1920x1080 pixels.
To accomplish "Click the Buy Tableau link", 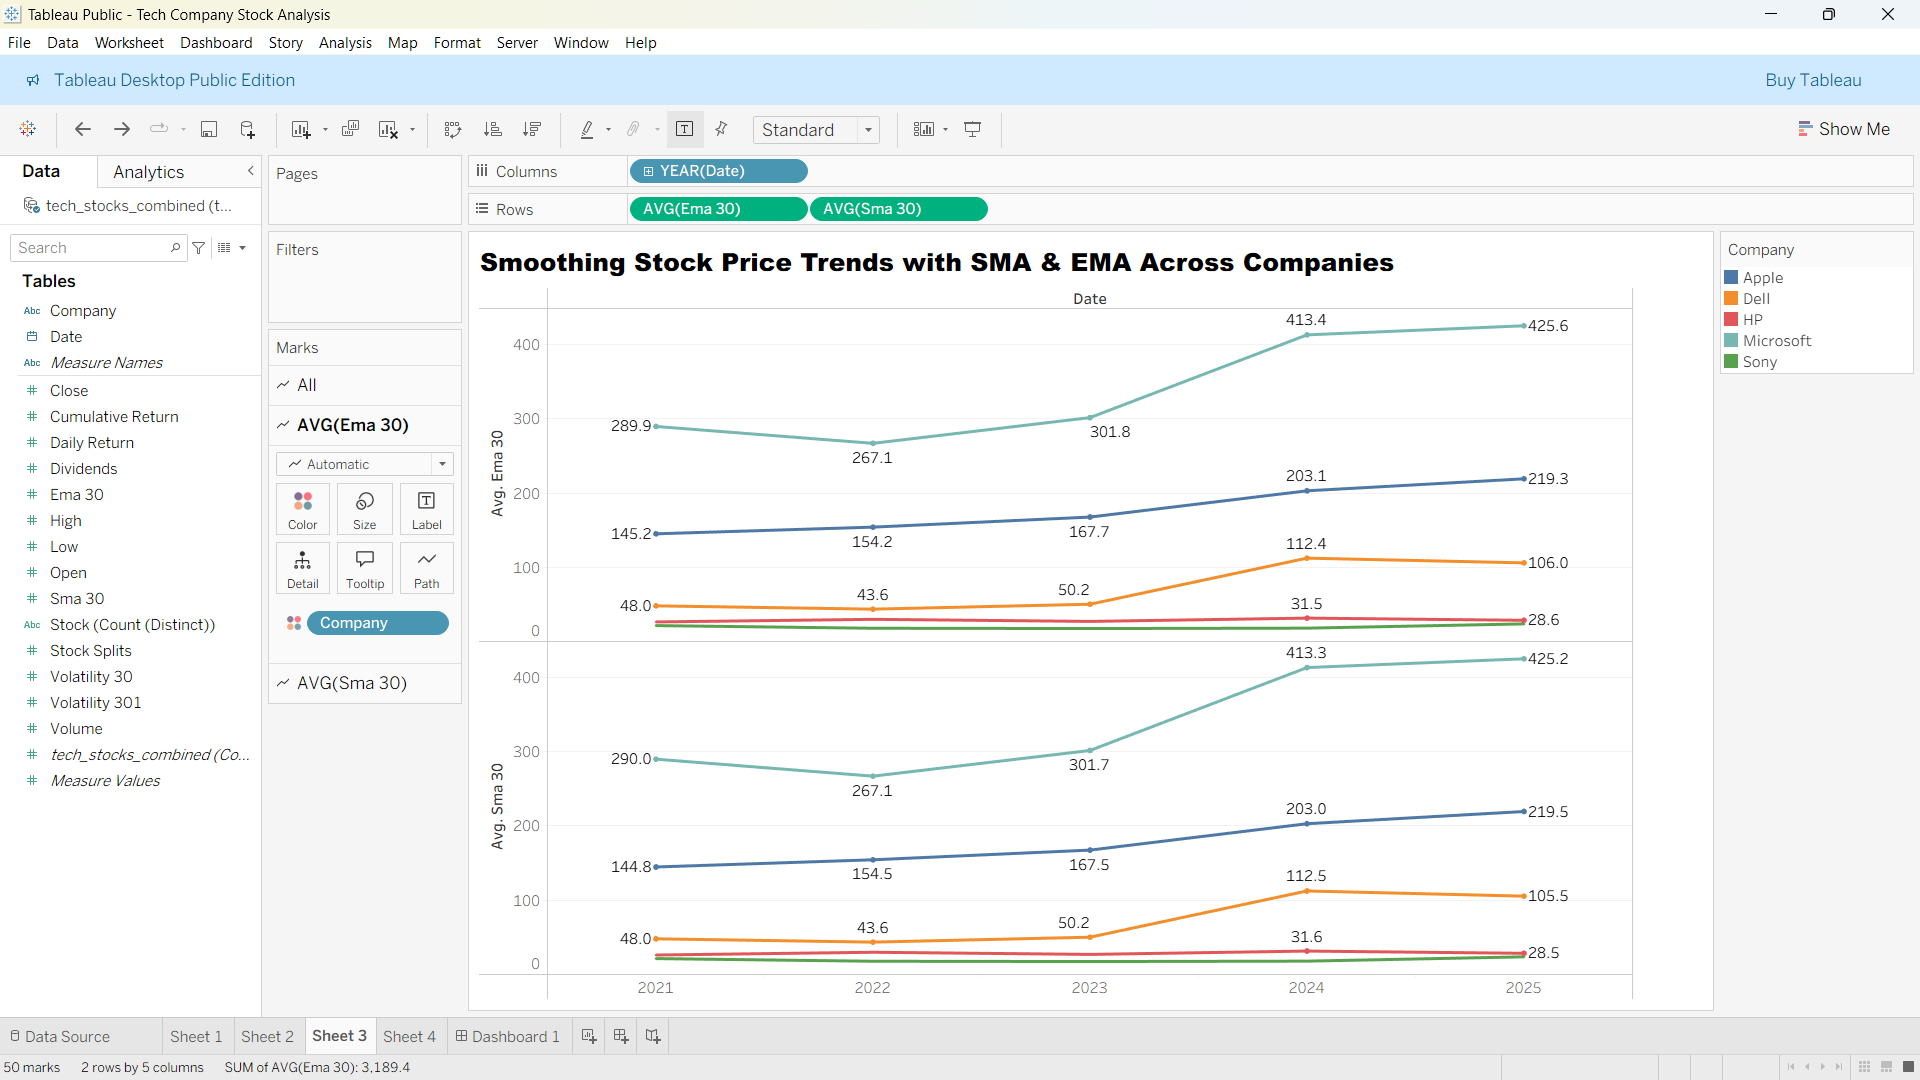I will click(x=1813, y=80).
